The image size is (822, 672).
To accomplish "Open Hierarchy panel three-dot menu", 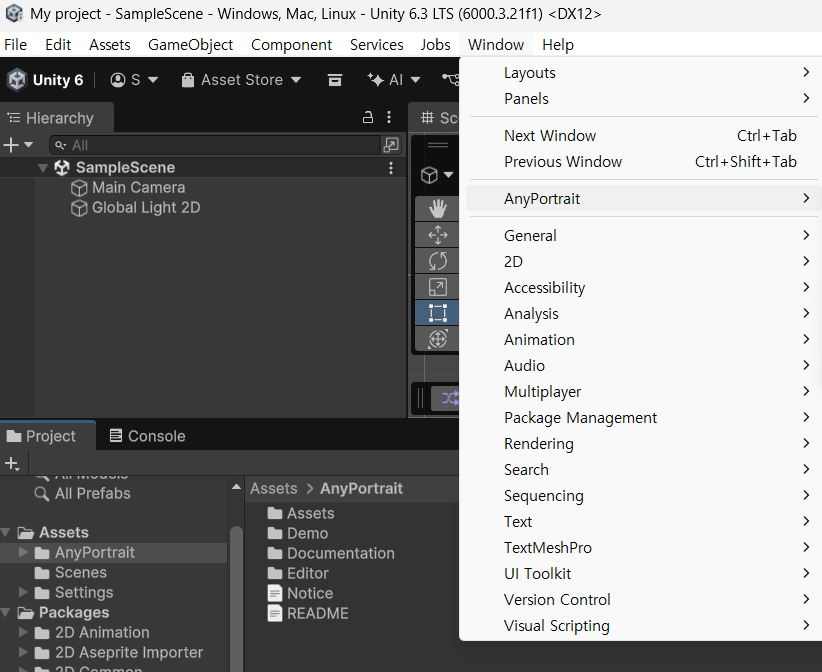I will click(389, 117).
